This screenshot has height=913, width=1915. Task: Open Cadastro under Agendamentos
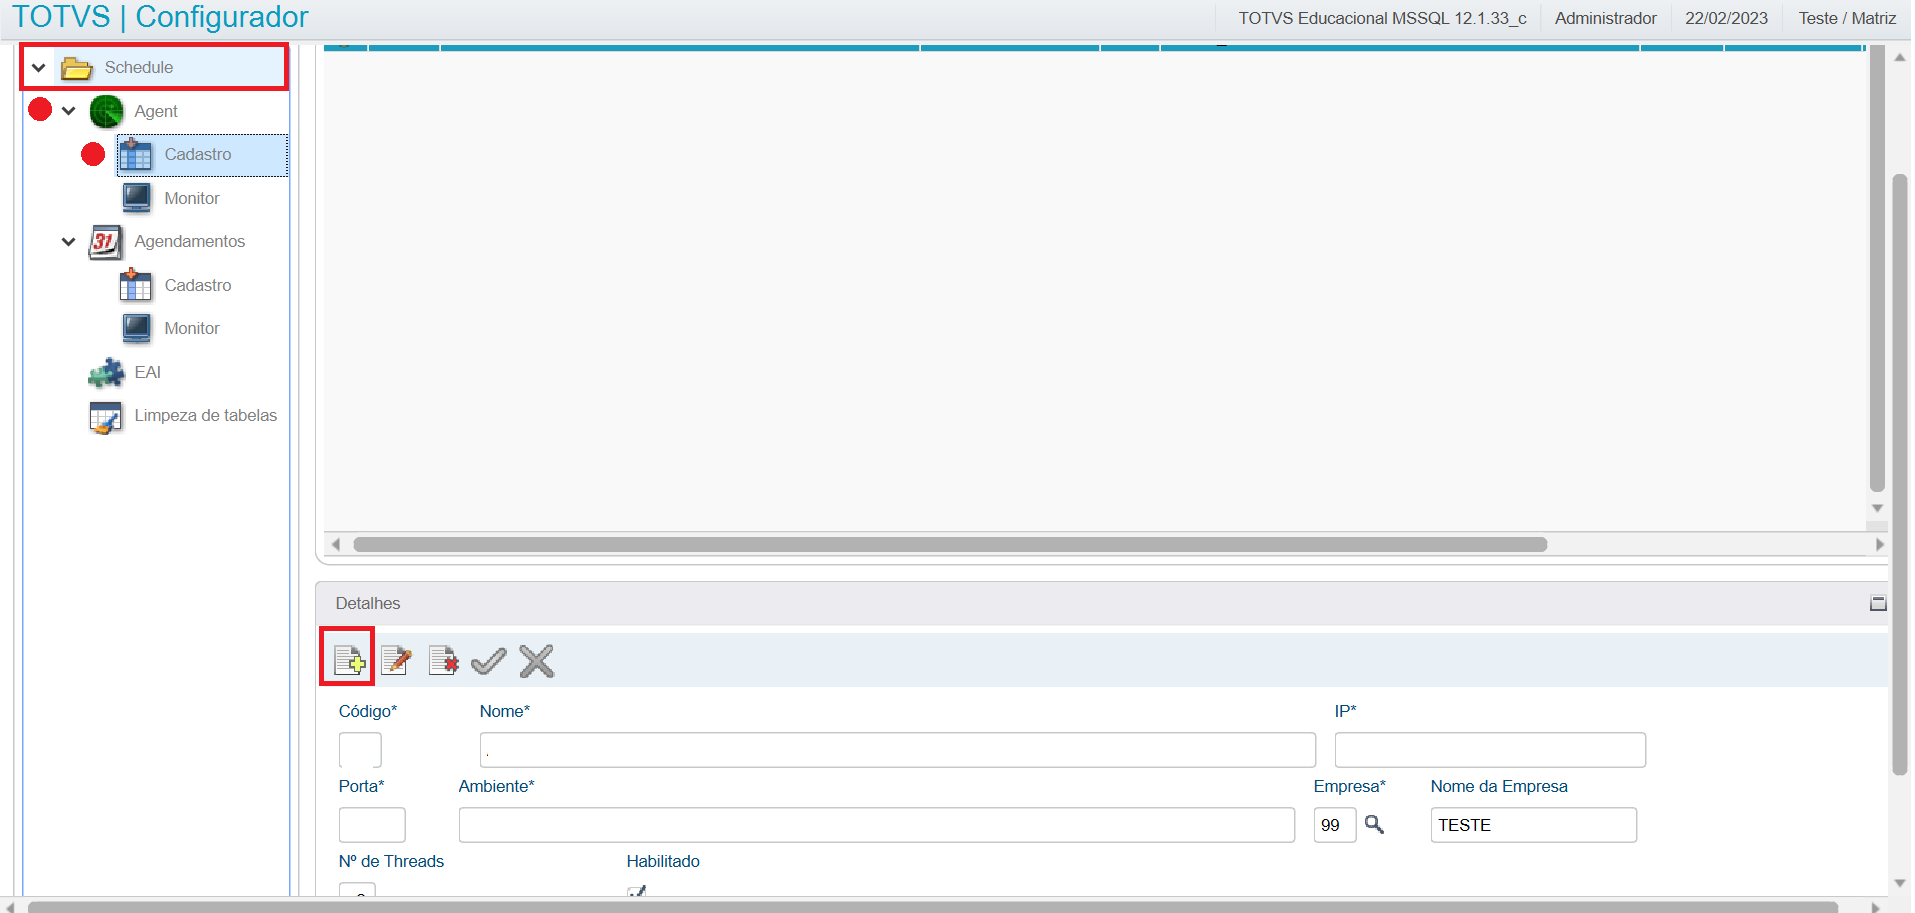[198, 285]
